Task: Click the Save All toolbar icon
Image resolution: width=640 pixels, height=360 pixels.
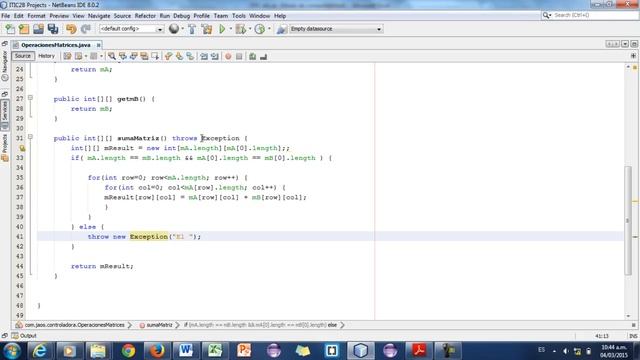Action: click(53, 29)
